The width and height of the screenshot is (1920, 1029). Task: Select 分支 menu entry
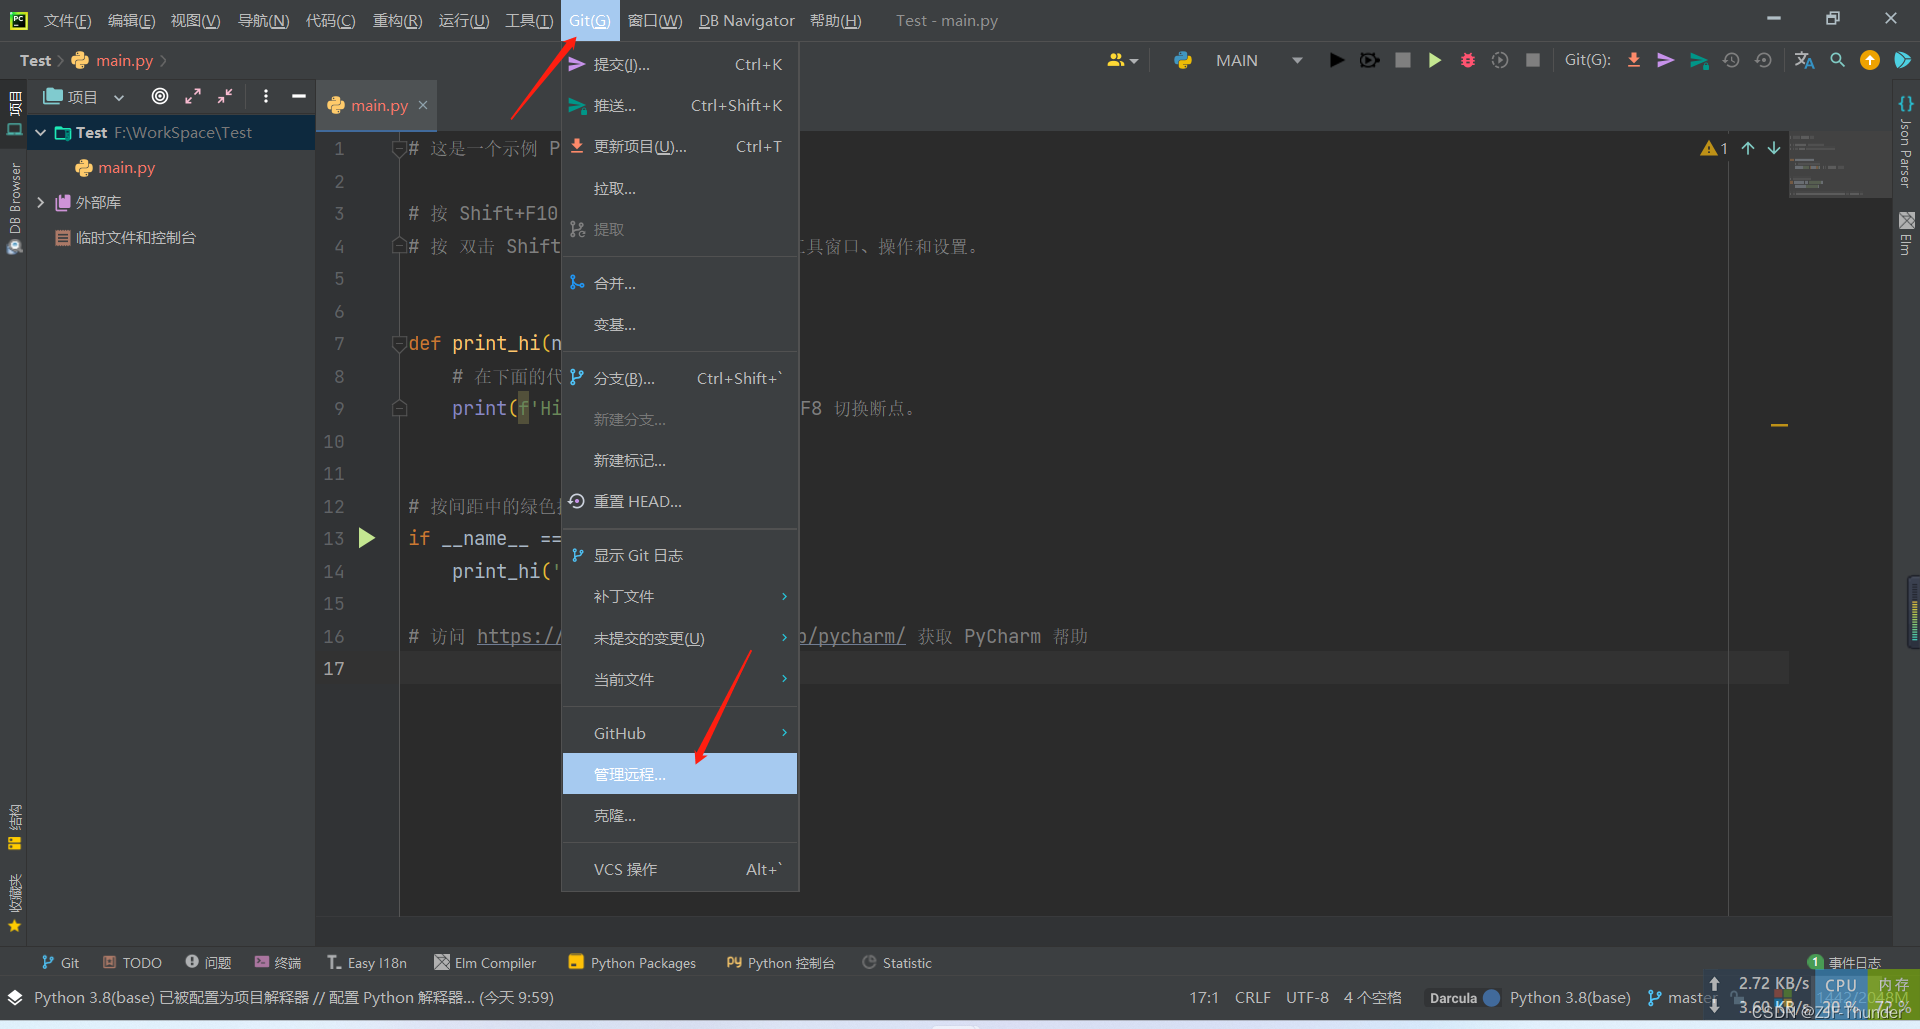tap(680, 378)
